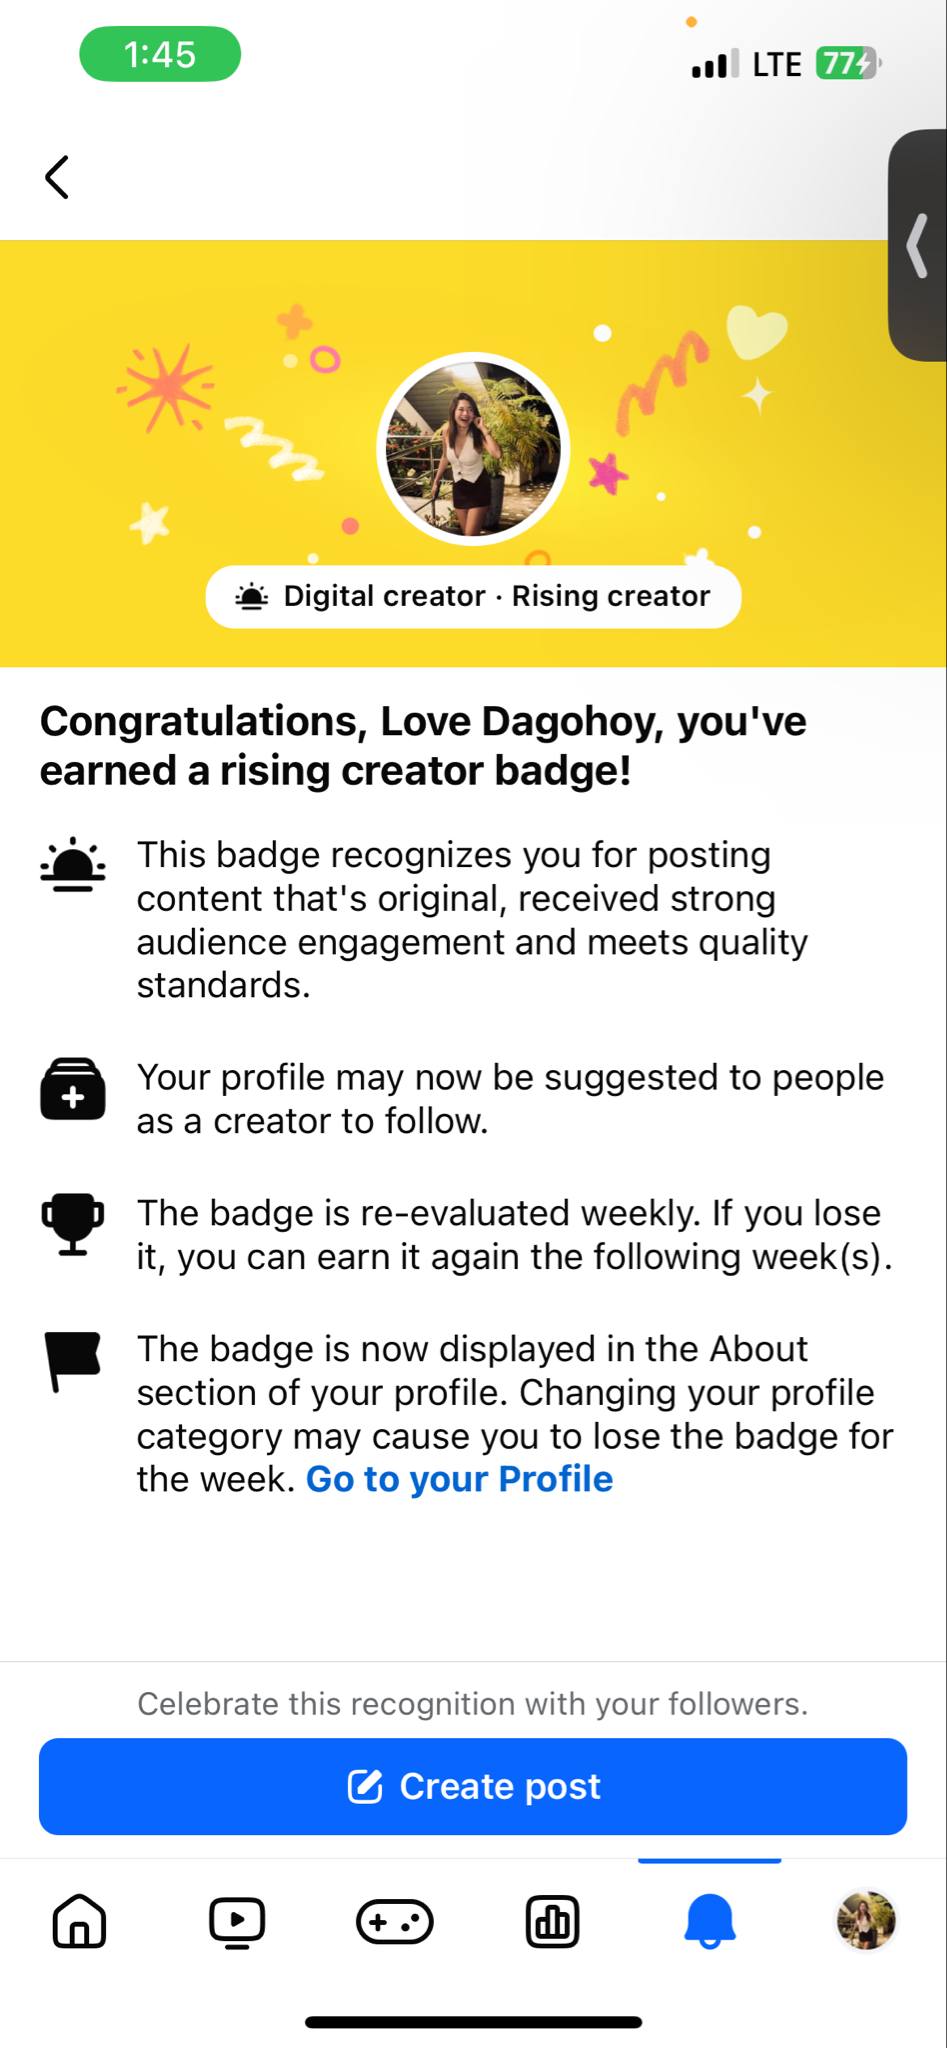The image size is (947, 2048).
Task: Open the Gaming controller tab
Action: click(x=395, y=1922)
